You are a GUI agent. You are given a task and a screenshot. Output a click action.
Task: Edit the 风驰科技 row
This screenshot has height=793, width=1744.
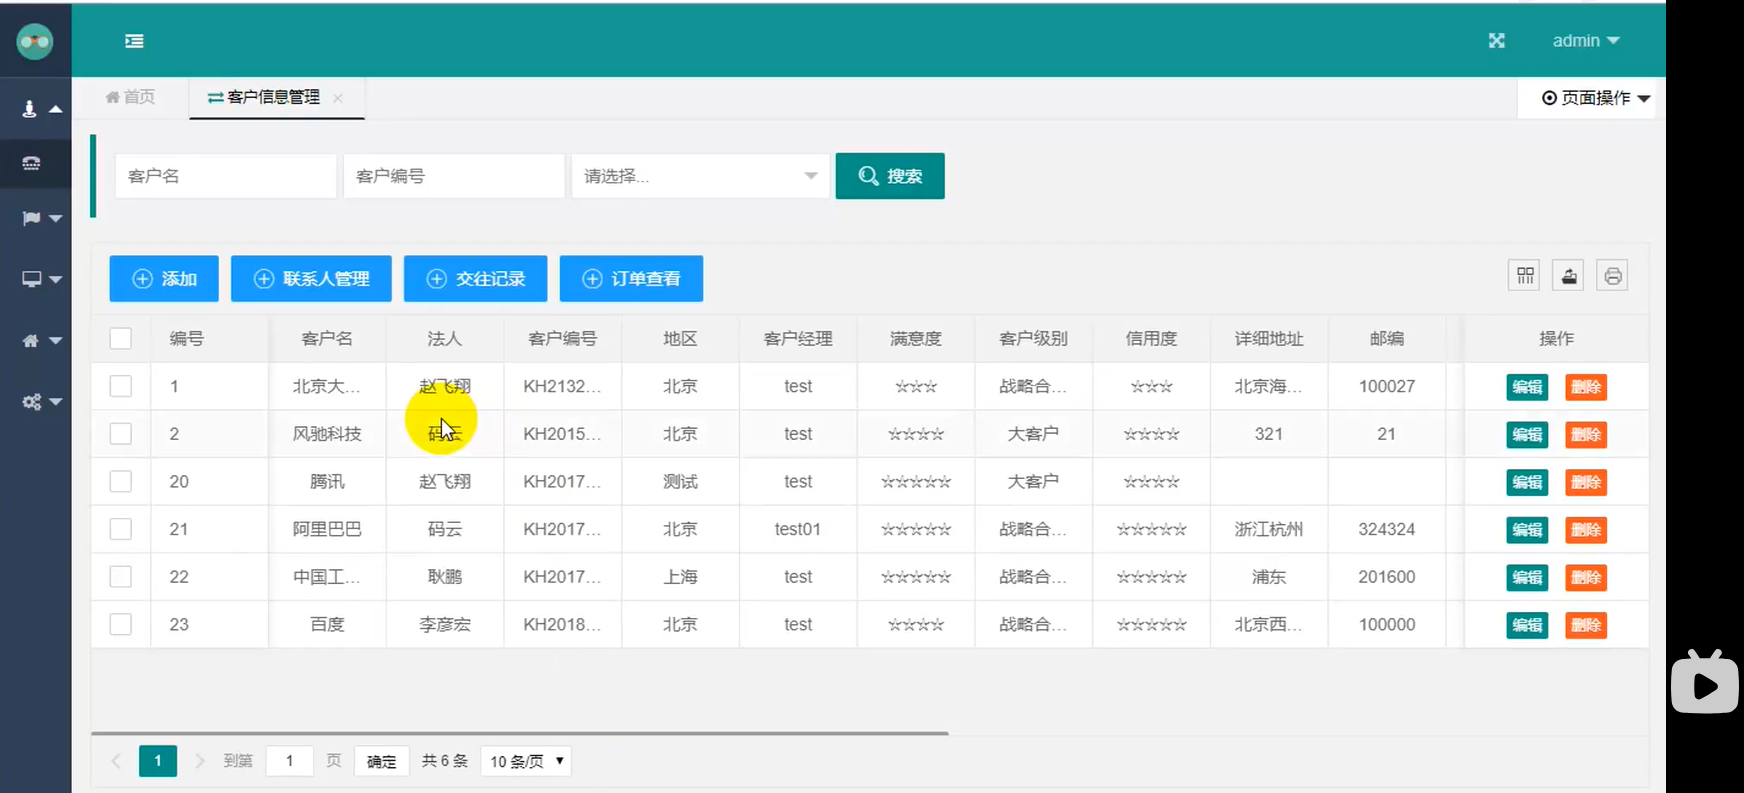(x=1527, y=435)
